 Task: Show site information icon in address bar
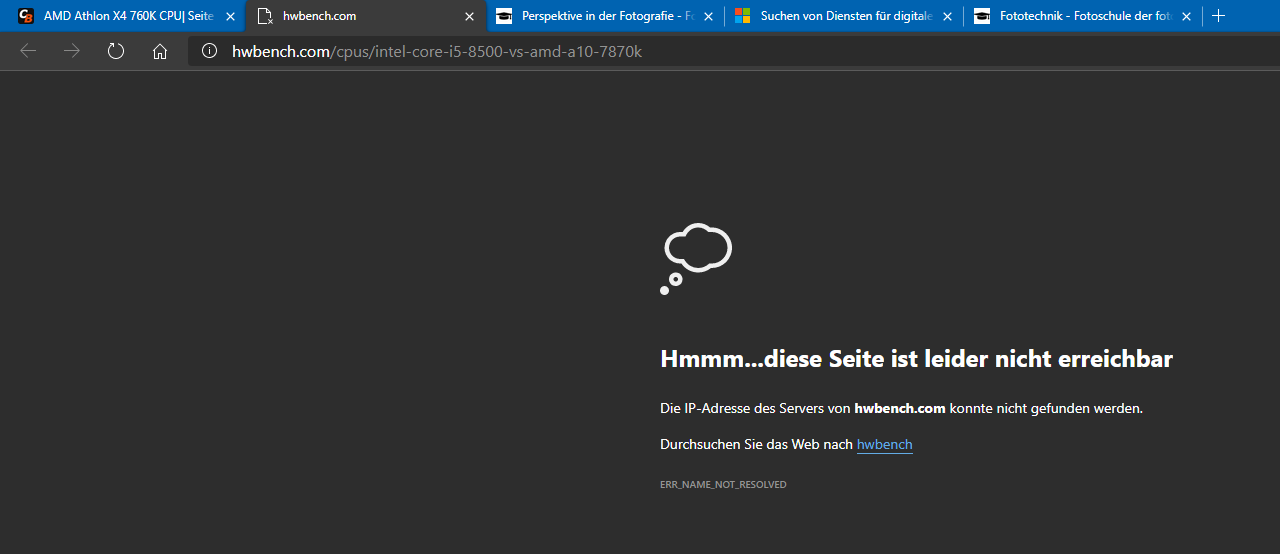coord(209,51)
